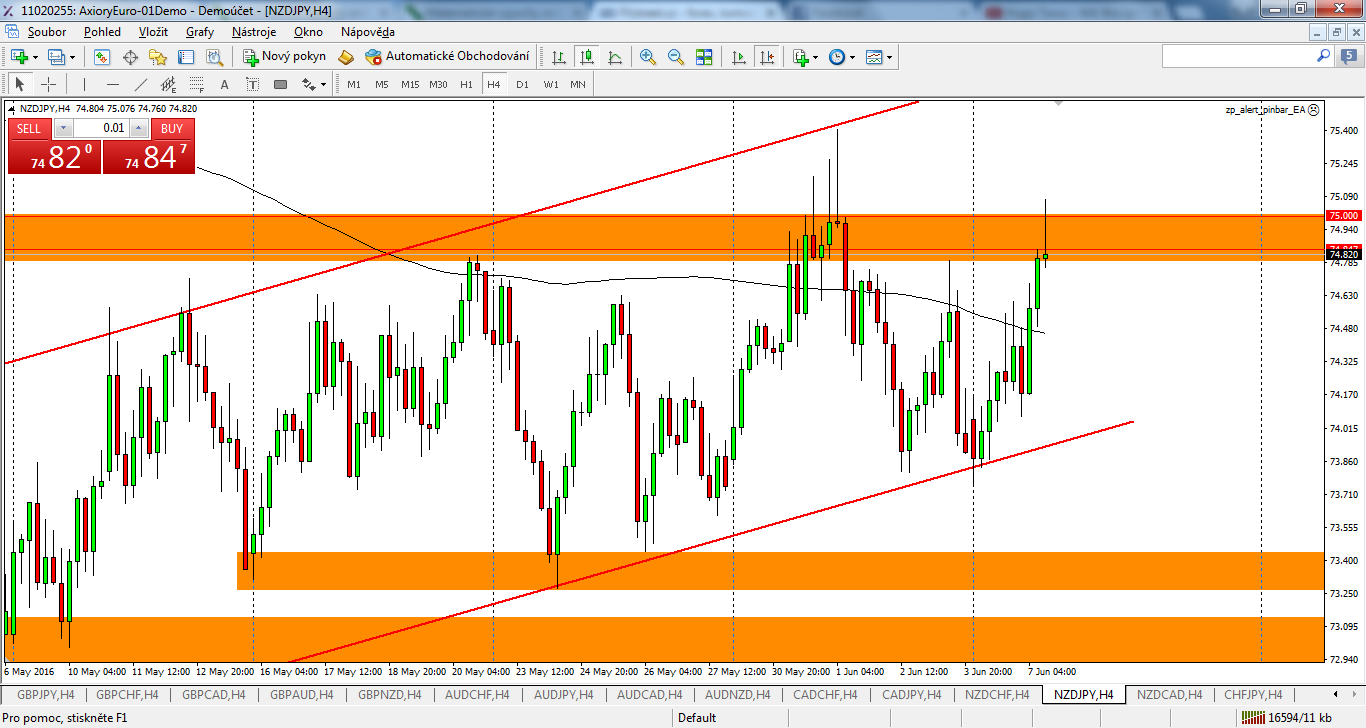Zoom in on the chart
Screen dimensions: 1366x728
[x=648, y=57]
